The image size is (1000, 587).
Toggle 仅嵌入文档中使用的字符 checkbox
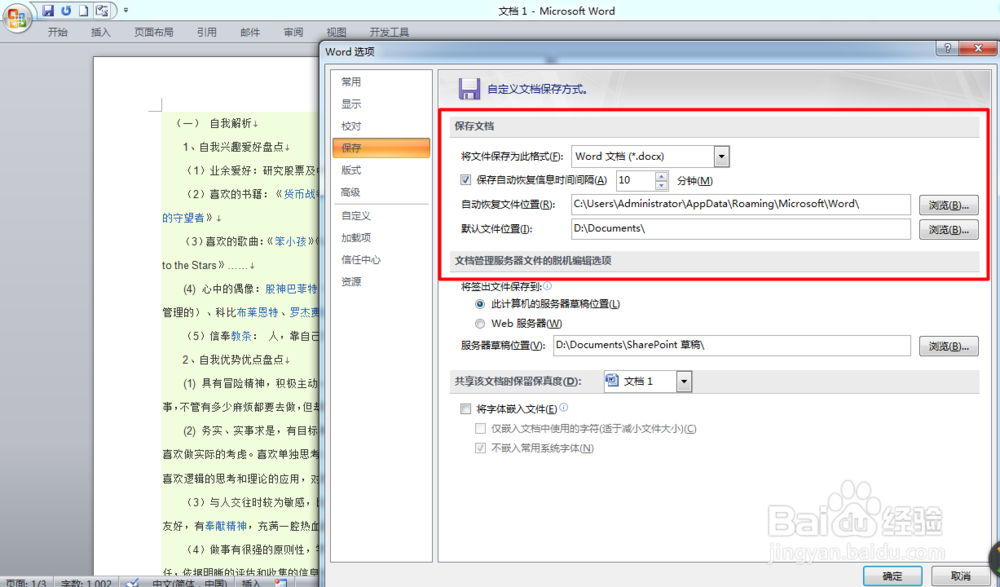[480, 429]
